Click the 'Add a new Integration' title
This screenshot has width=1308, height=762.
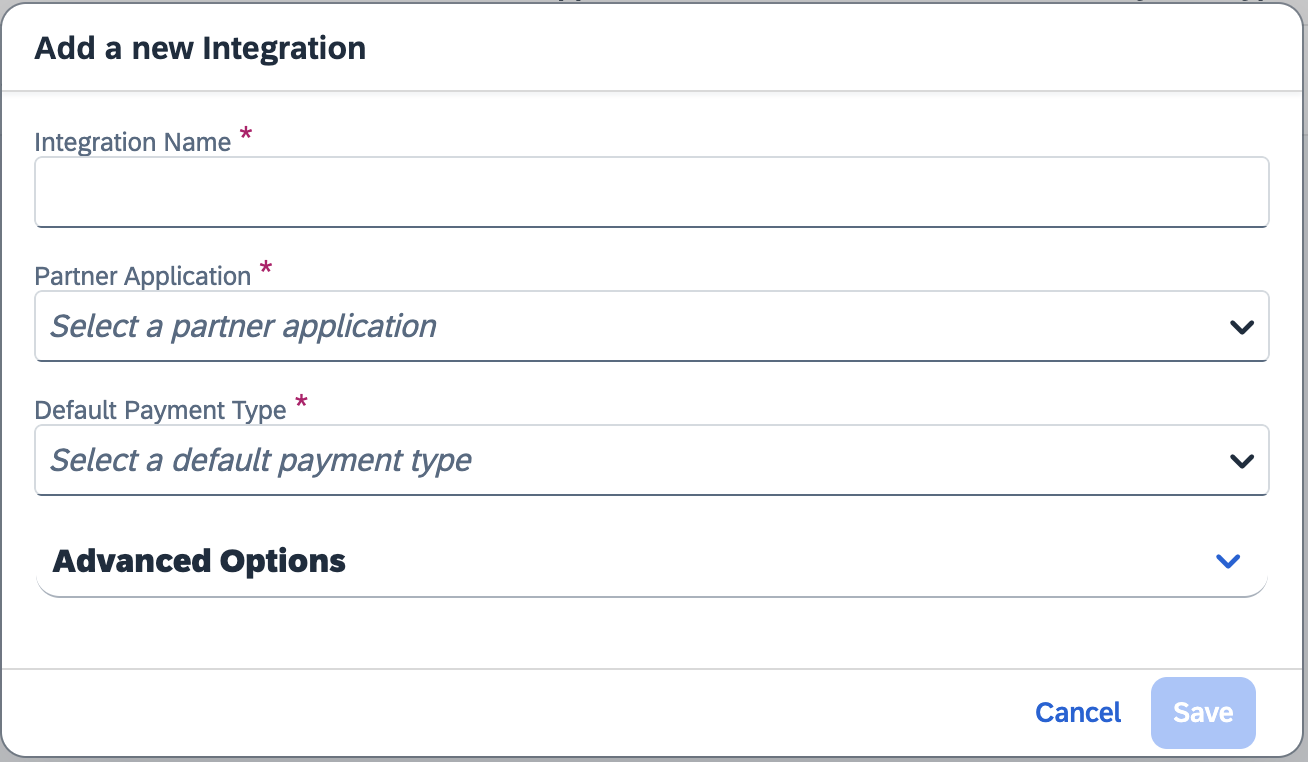coord(200,48)
